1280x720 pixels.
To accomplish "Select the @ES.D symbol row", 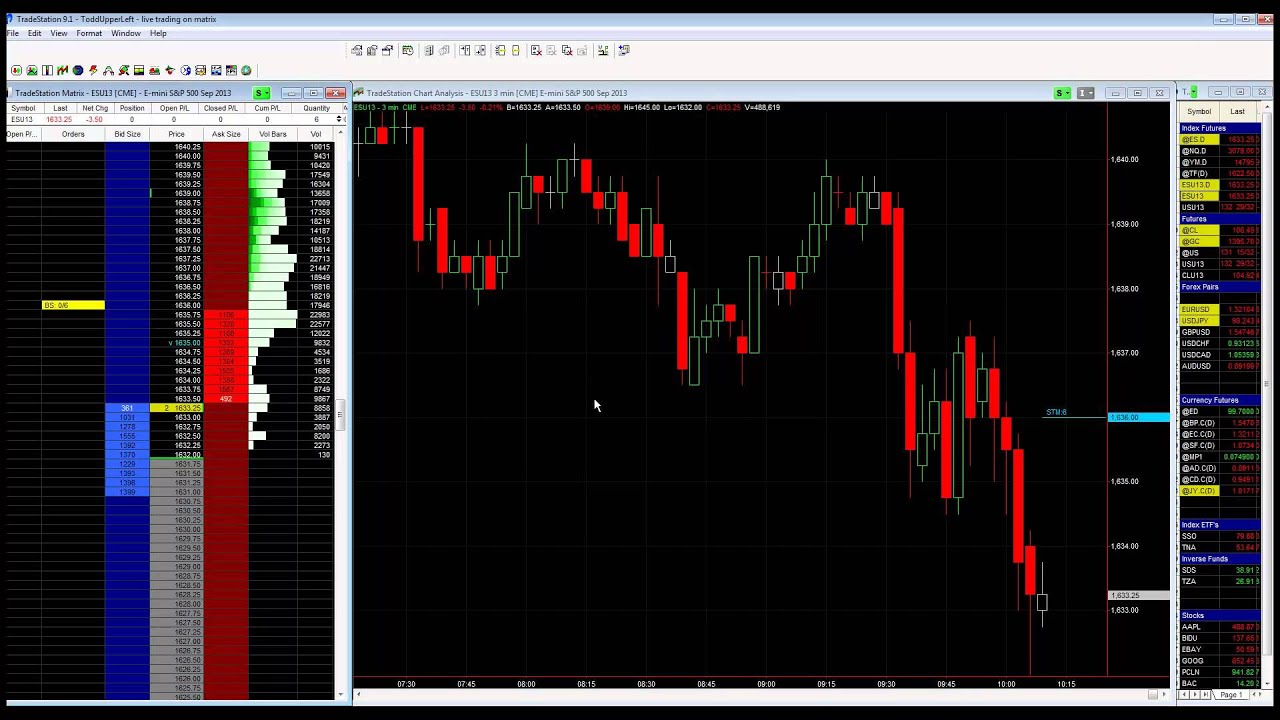I will pyautogui.click(x=1219, y=140).
